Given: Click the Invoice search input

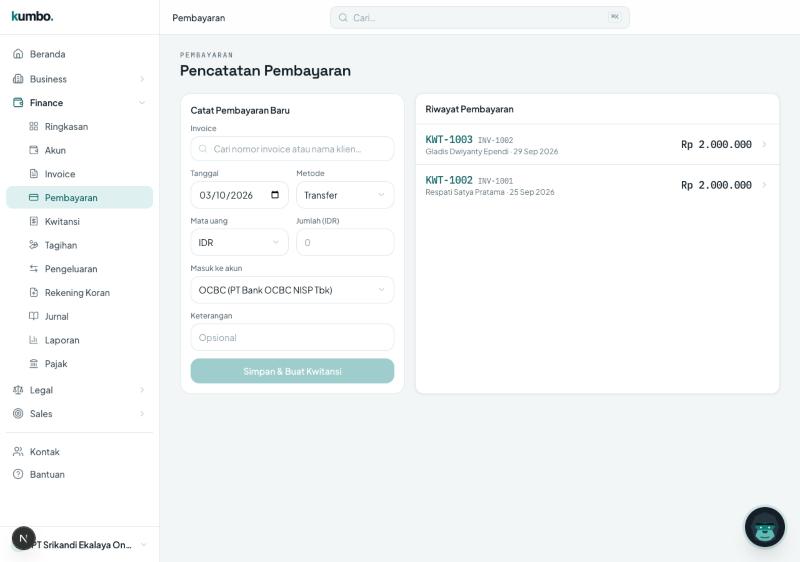Looking at the screenshot, I should coord(292,149).
